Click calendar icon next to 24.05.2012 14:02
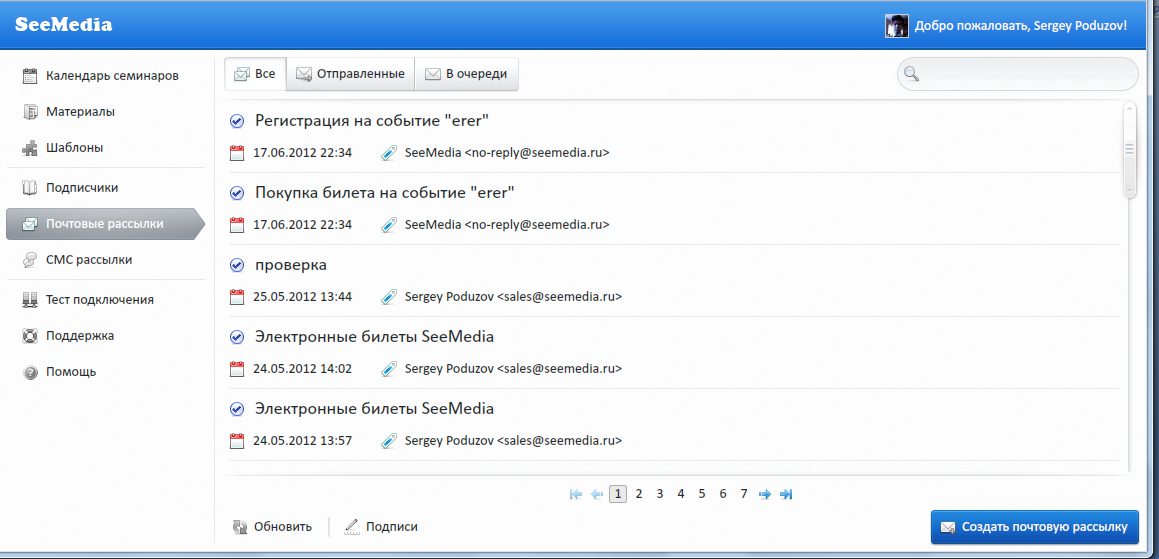The width and height of the screenshot is (1159, 559). coord(237,368)
